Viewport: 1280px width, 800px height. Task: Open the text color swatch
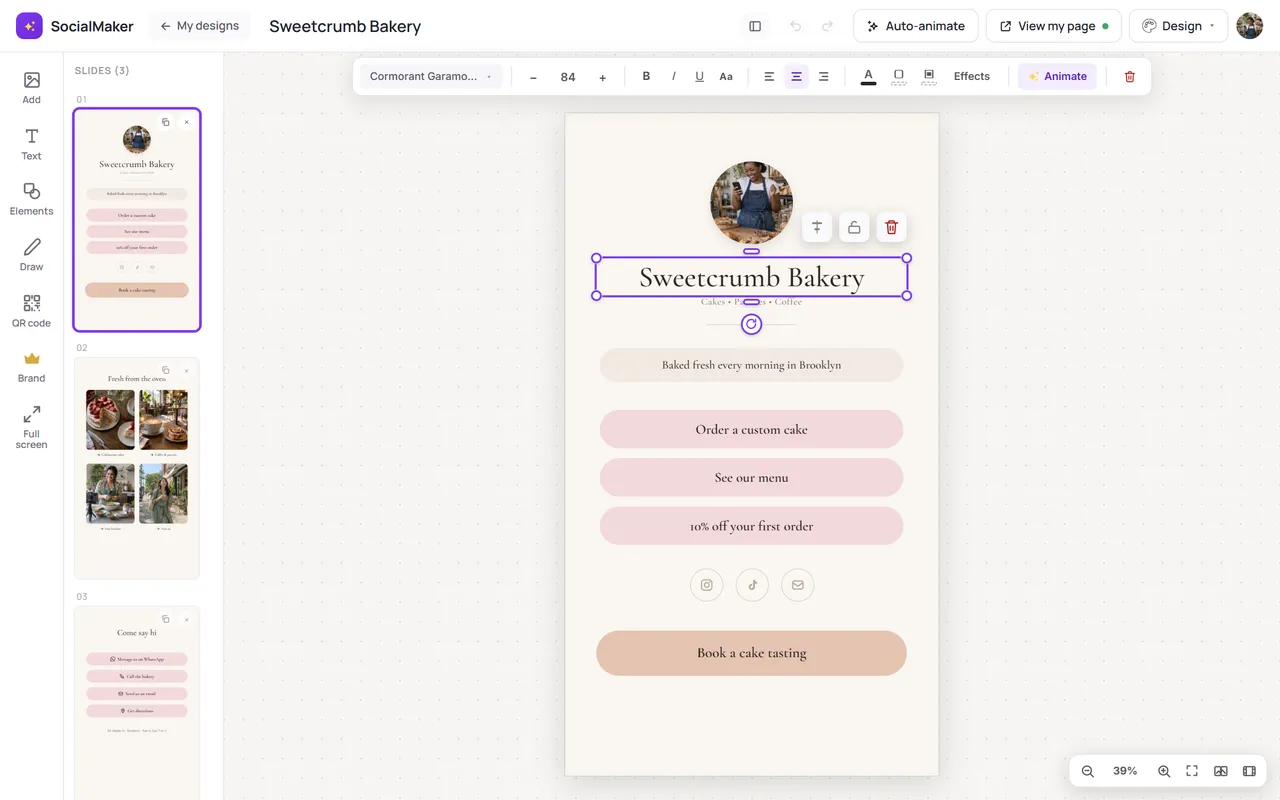click(868, 76)
